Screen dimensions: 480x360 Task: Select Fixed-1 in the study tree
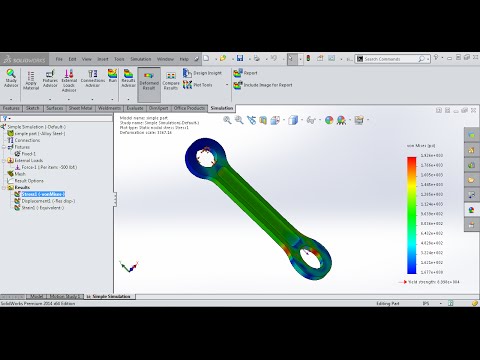[x=25, y=154]
